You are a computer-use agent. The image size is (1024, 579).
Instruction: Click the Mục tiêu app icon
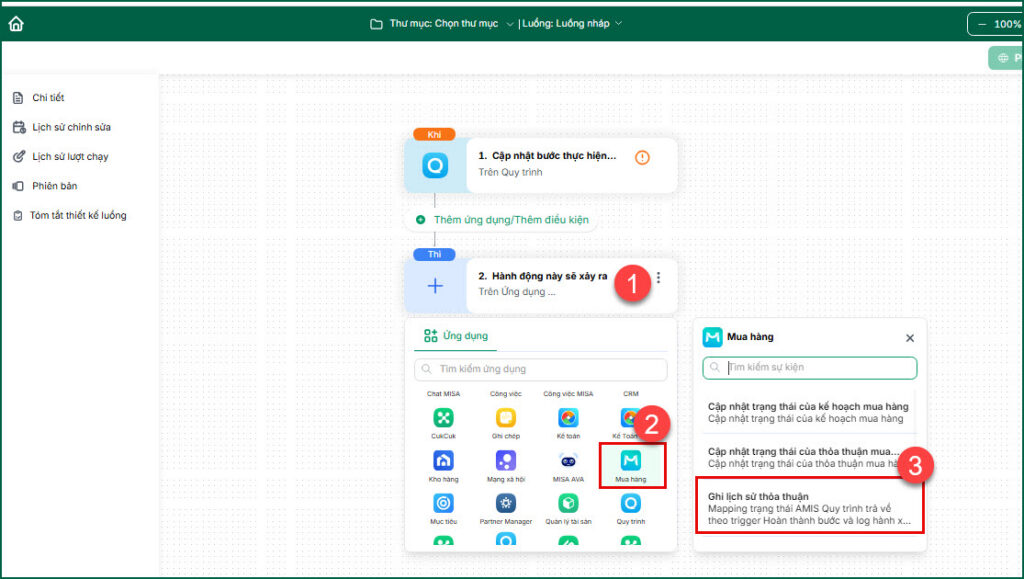tap(443, 503)
